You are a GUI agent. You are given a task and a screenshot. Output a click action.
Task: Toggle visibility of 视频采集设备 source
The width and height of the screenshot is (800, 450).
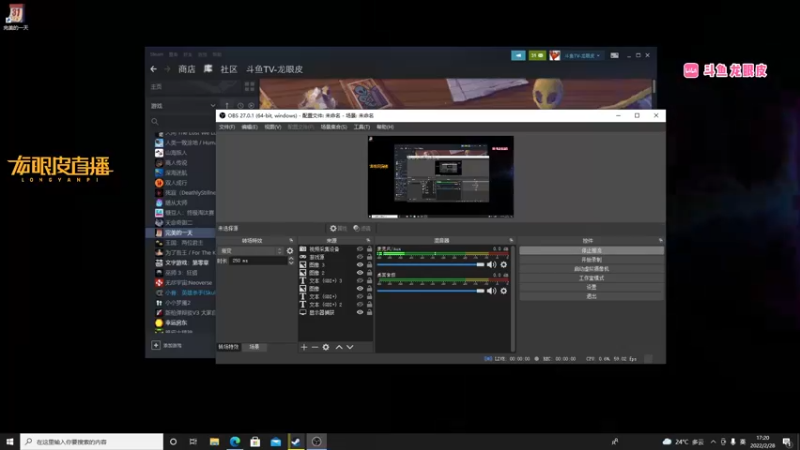point(360,249)
